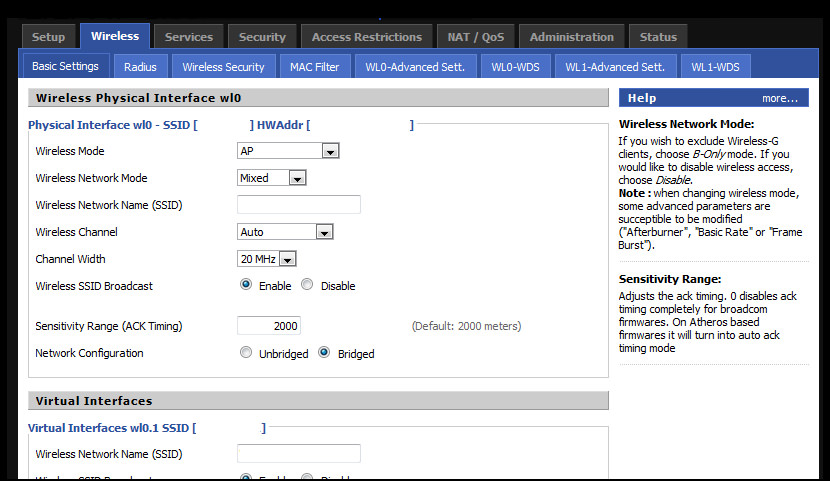Open the Access Restrictions tab
830x481 pixels.
pyautogui.click(x=367, y=37)
